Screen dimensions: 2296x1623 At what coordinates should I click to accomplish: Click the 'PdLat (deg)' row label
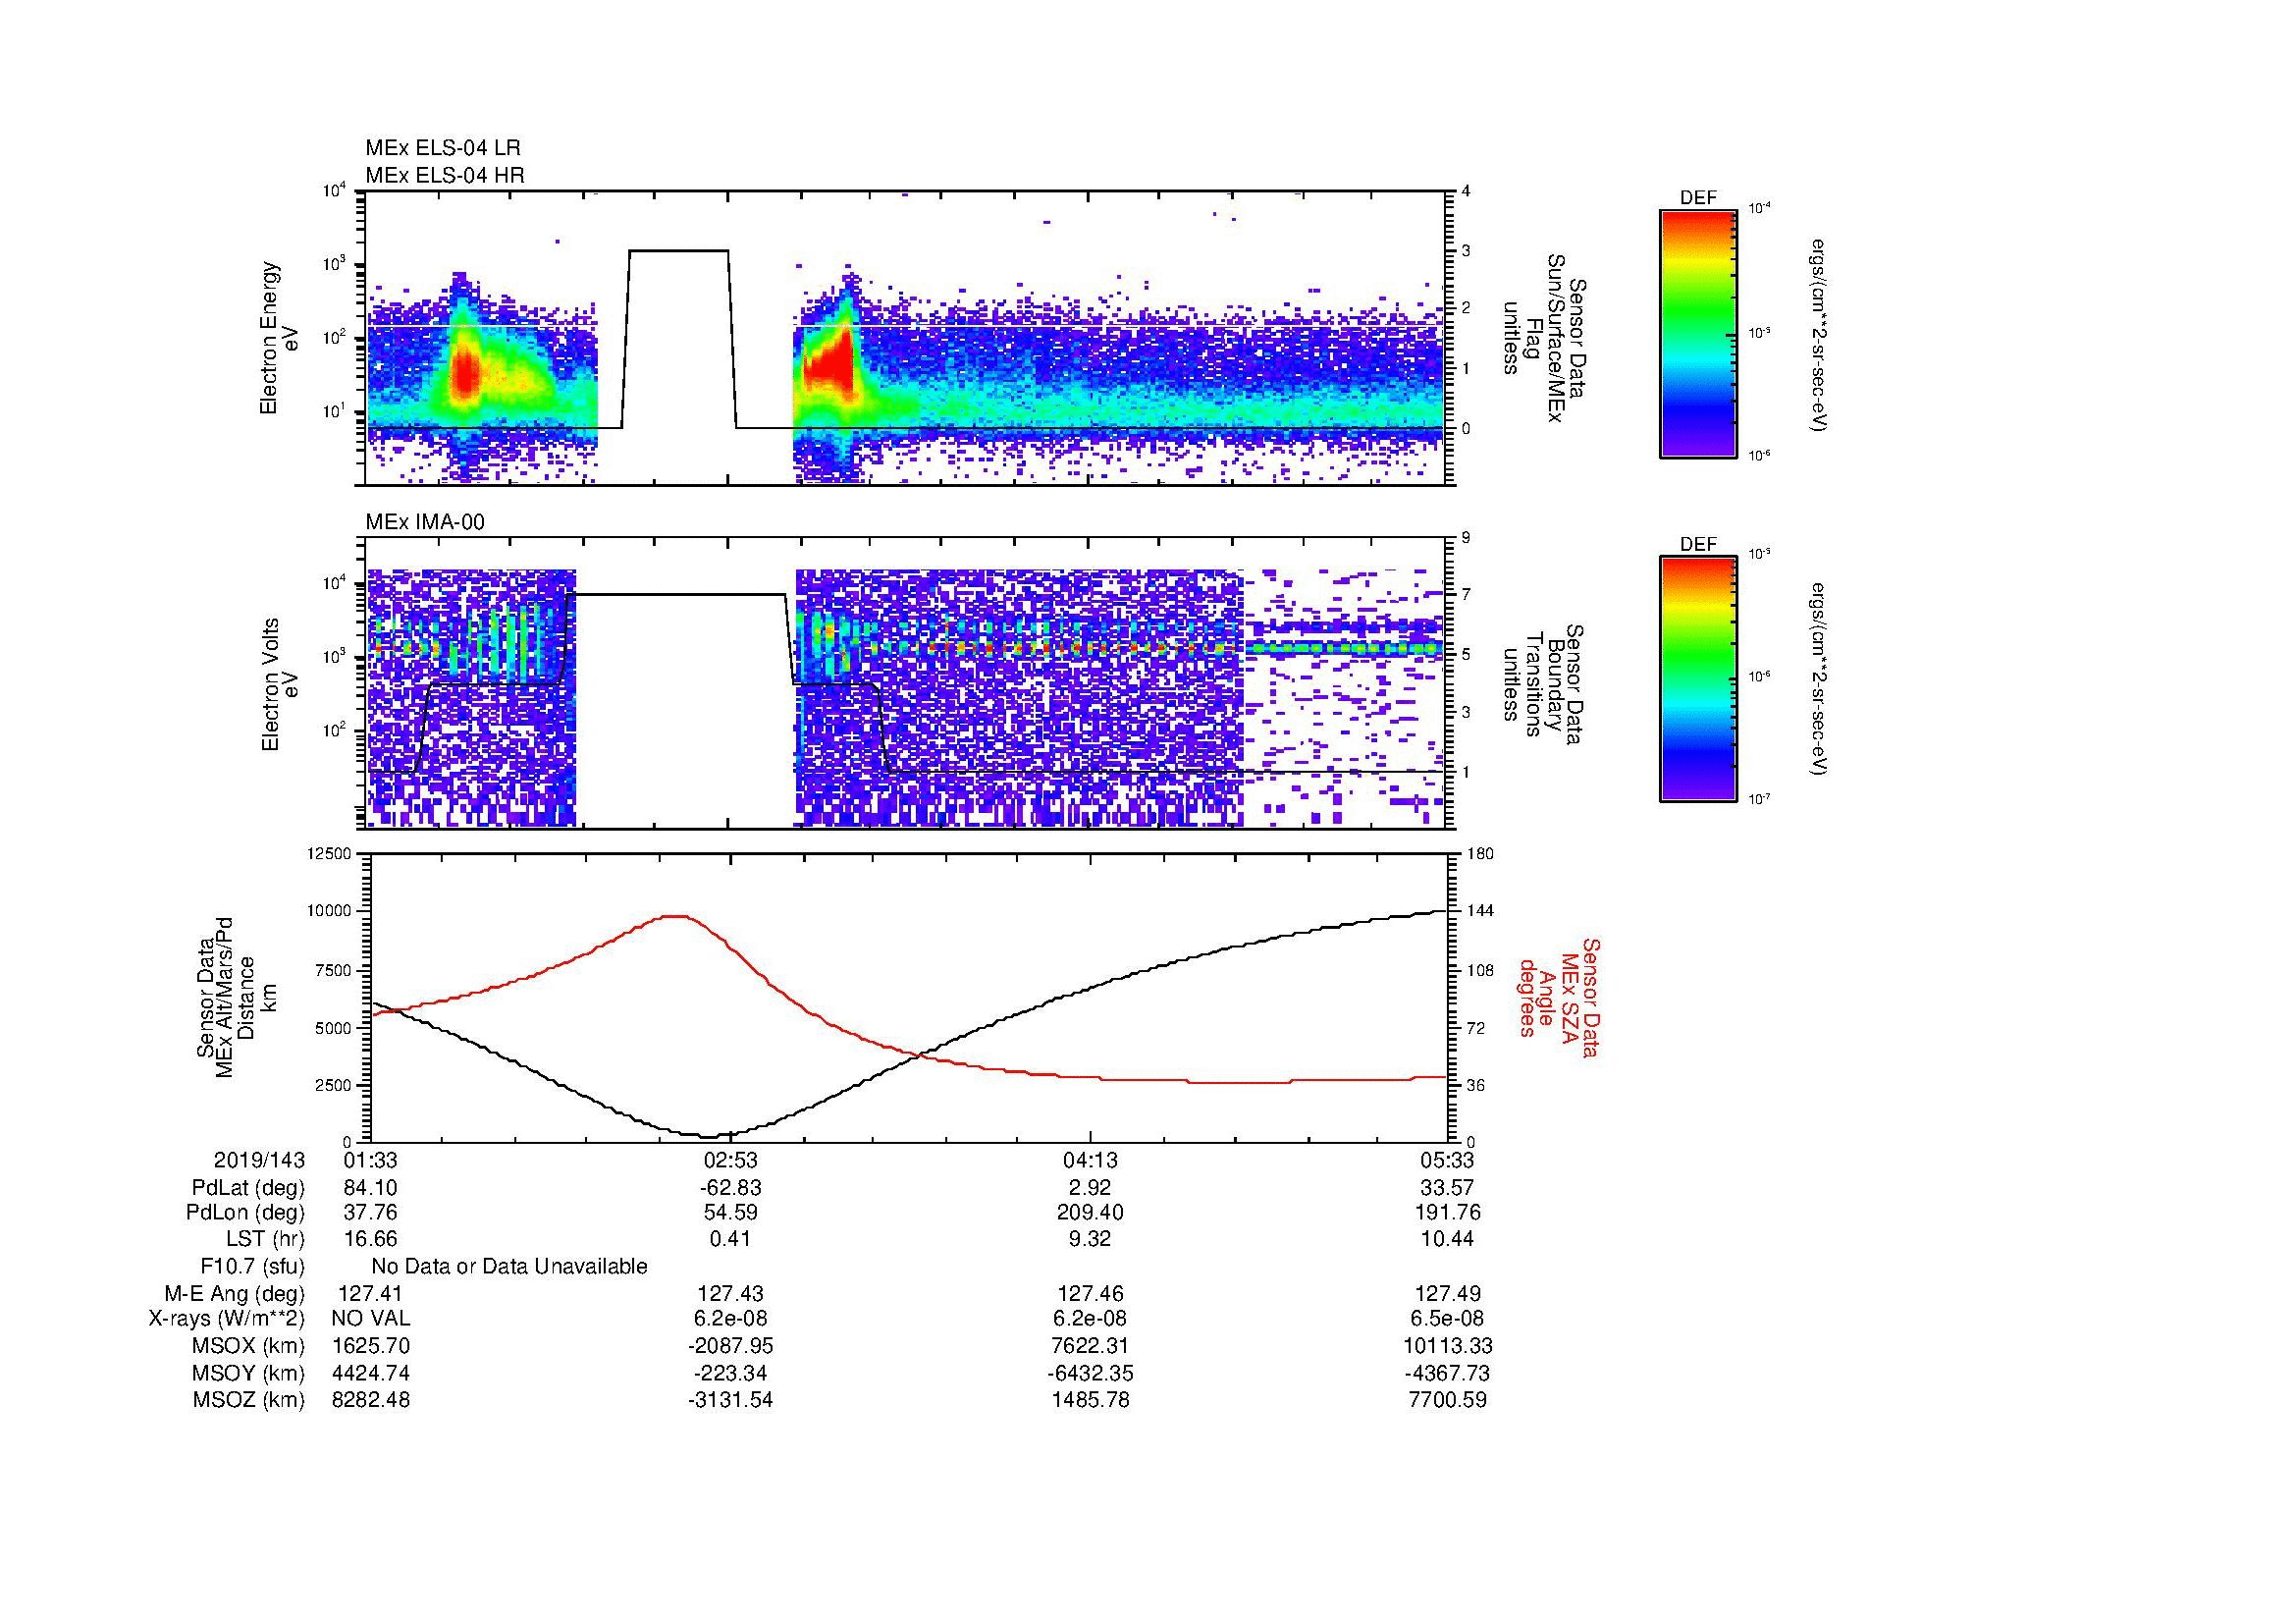(248, 1188)
